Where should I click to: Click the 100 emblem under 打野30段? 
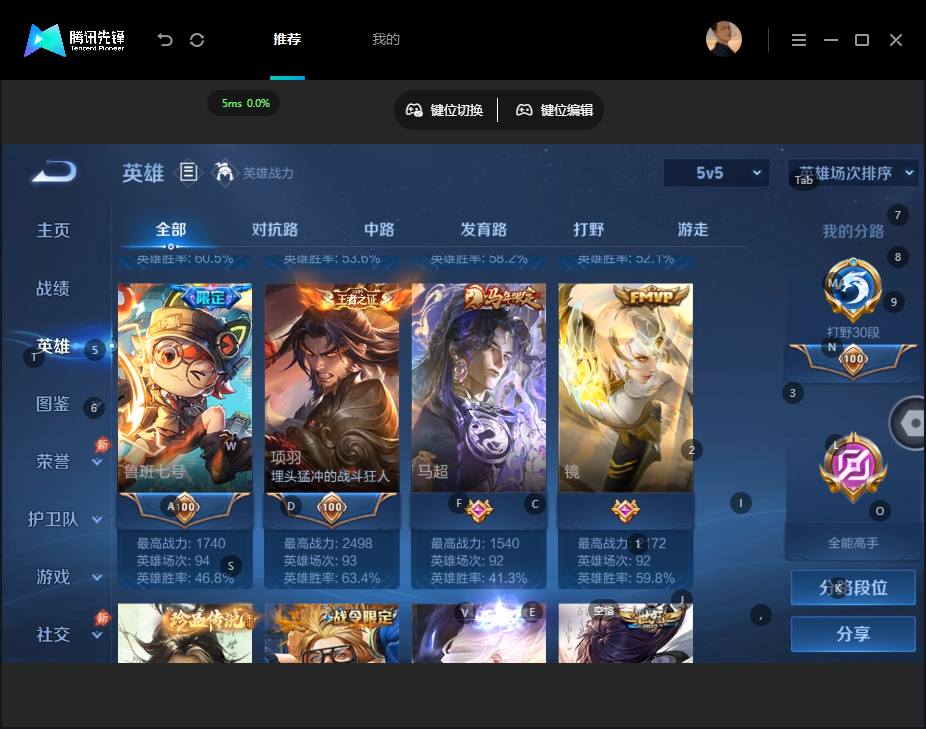coord(853,359)
